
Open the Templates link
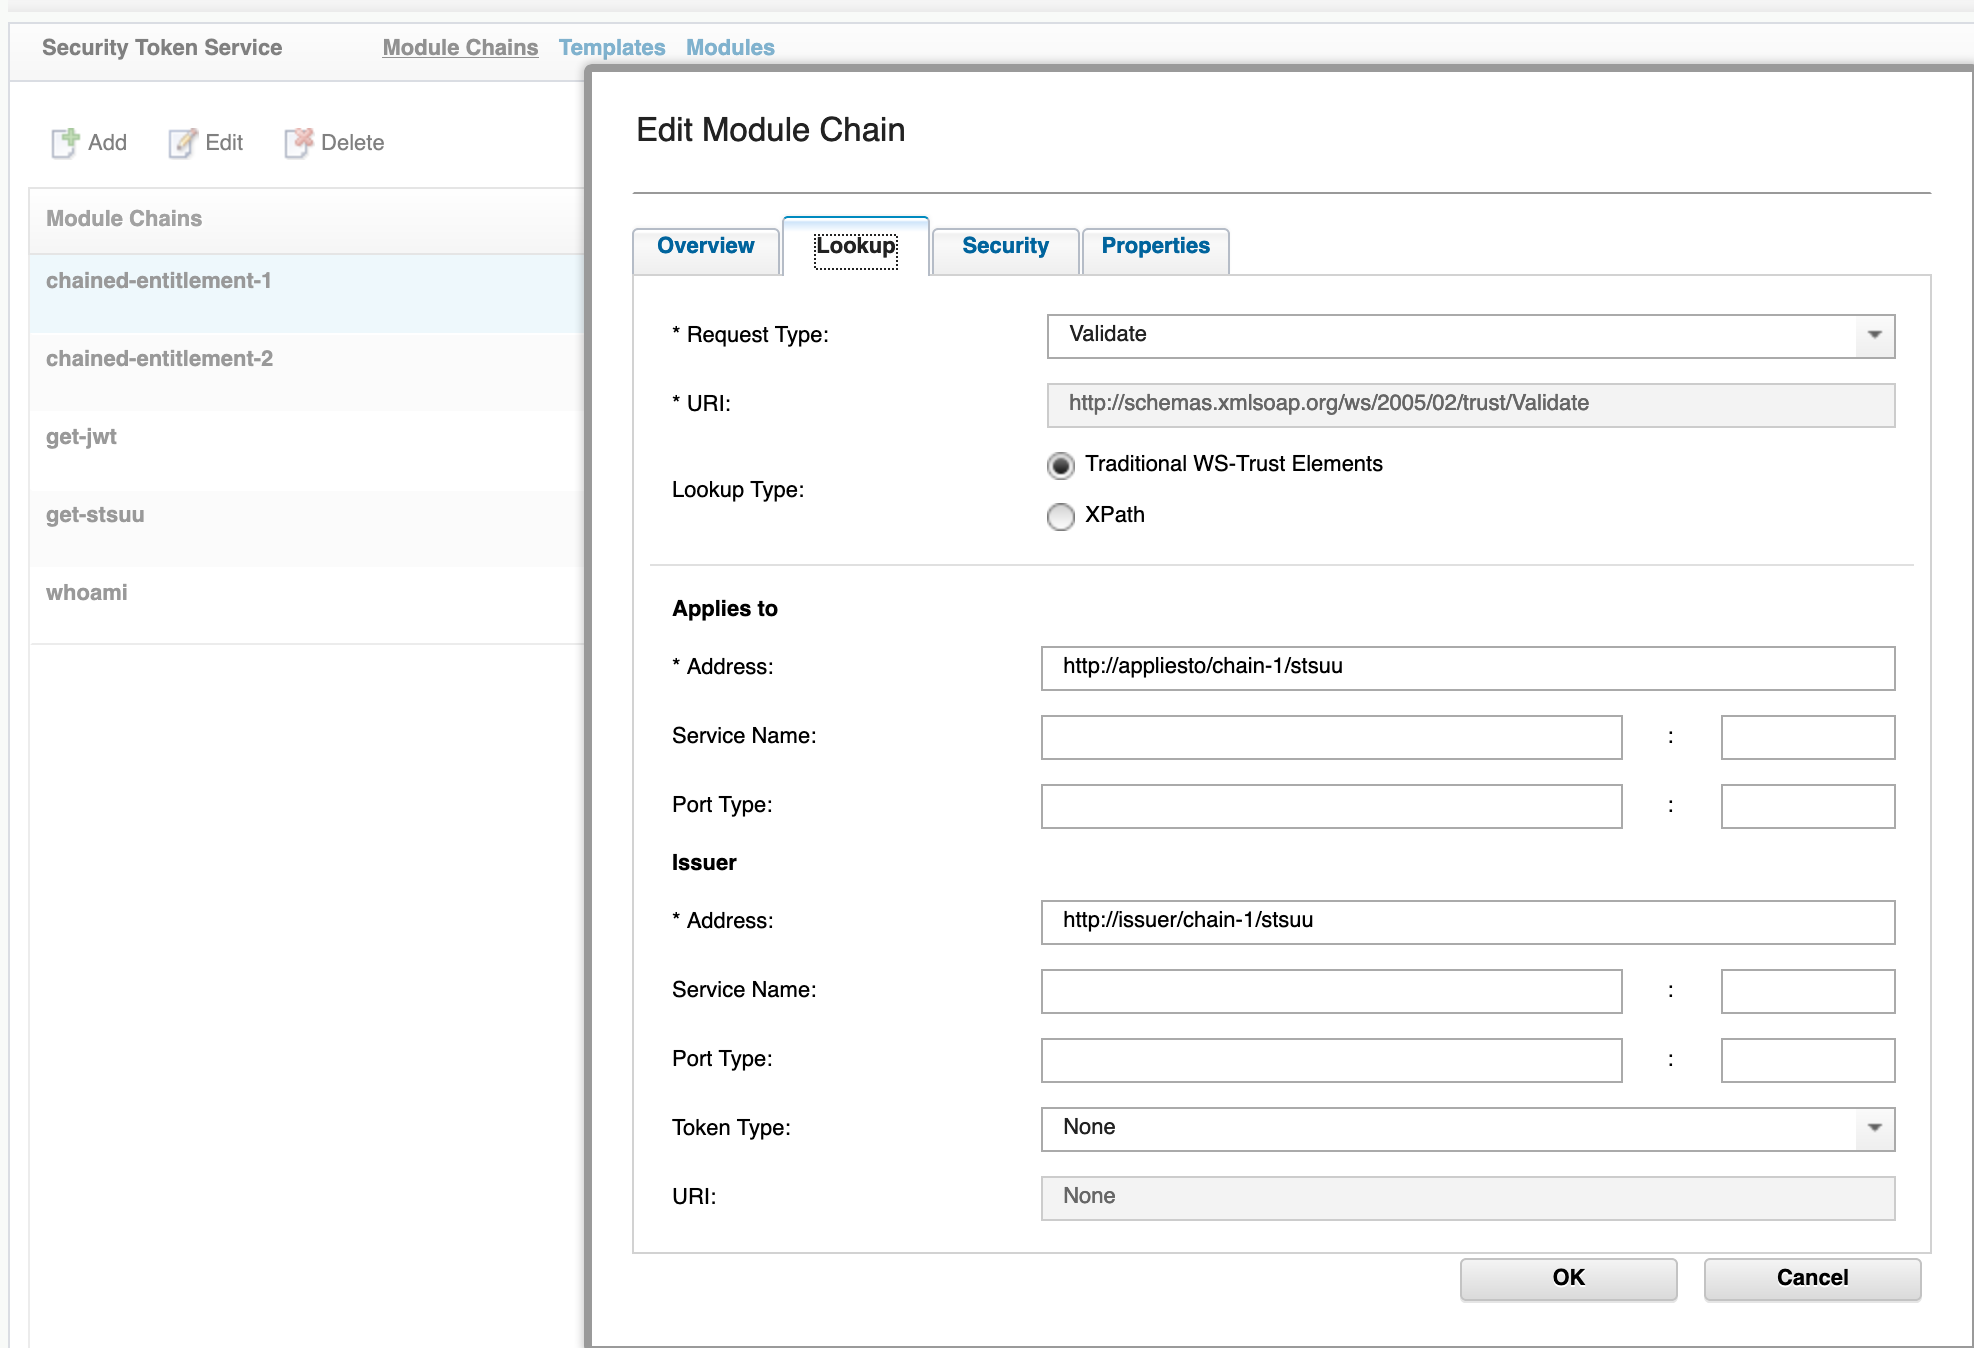tap(611, 48)
